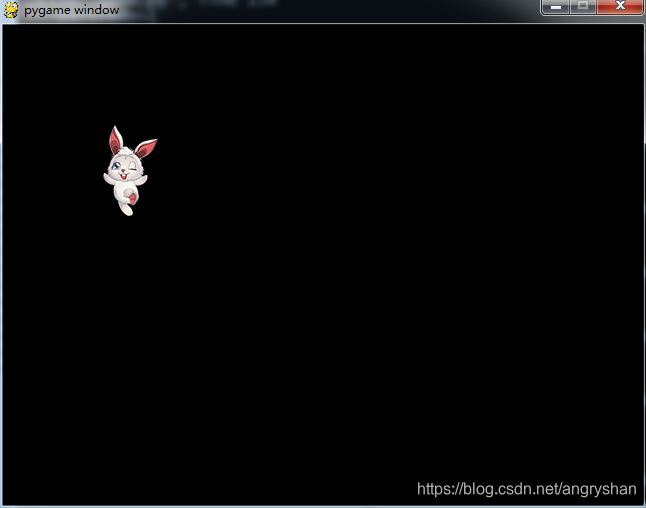Close the pygame window

[620, 7]
